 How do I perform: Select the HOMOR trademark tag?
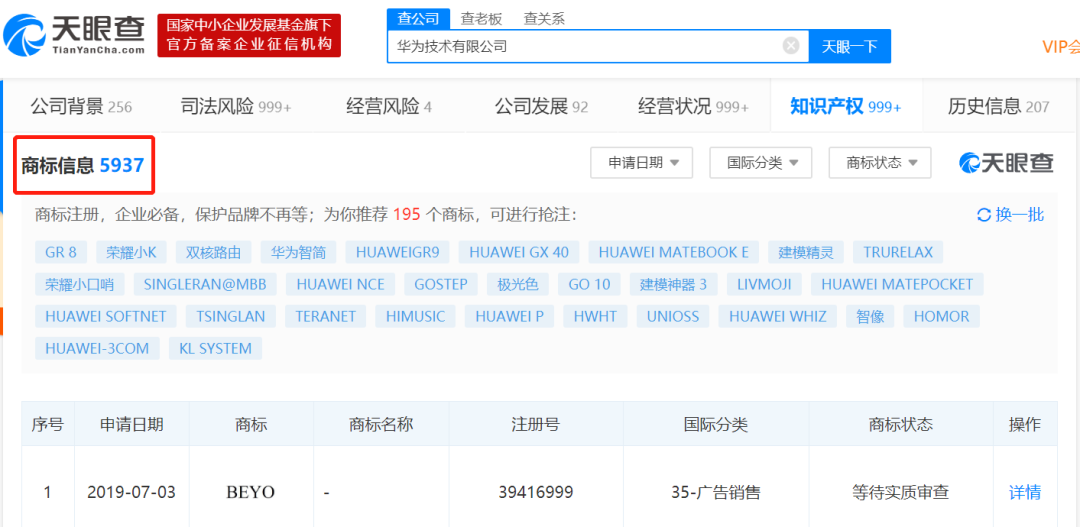tap(941, 316)
